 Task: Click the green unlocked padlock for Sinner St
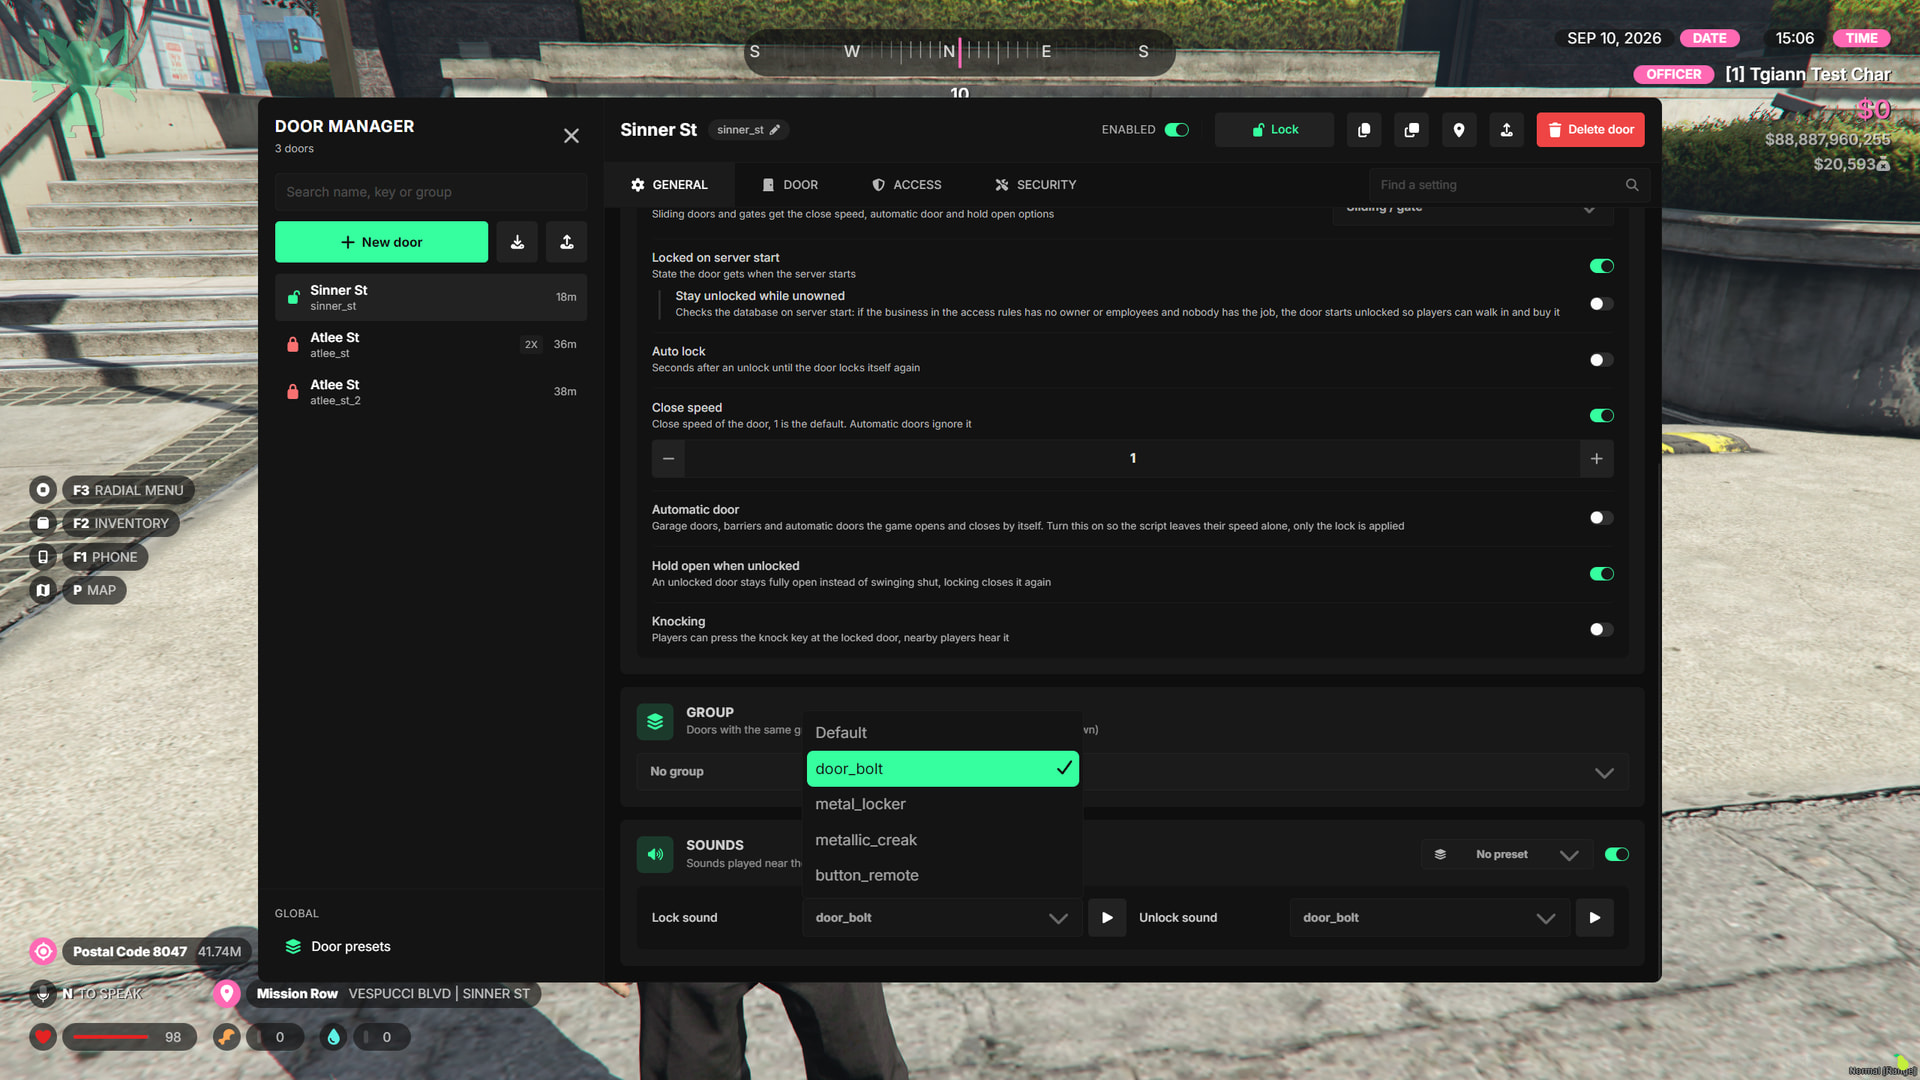point(293,297)
